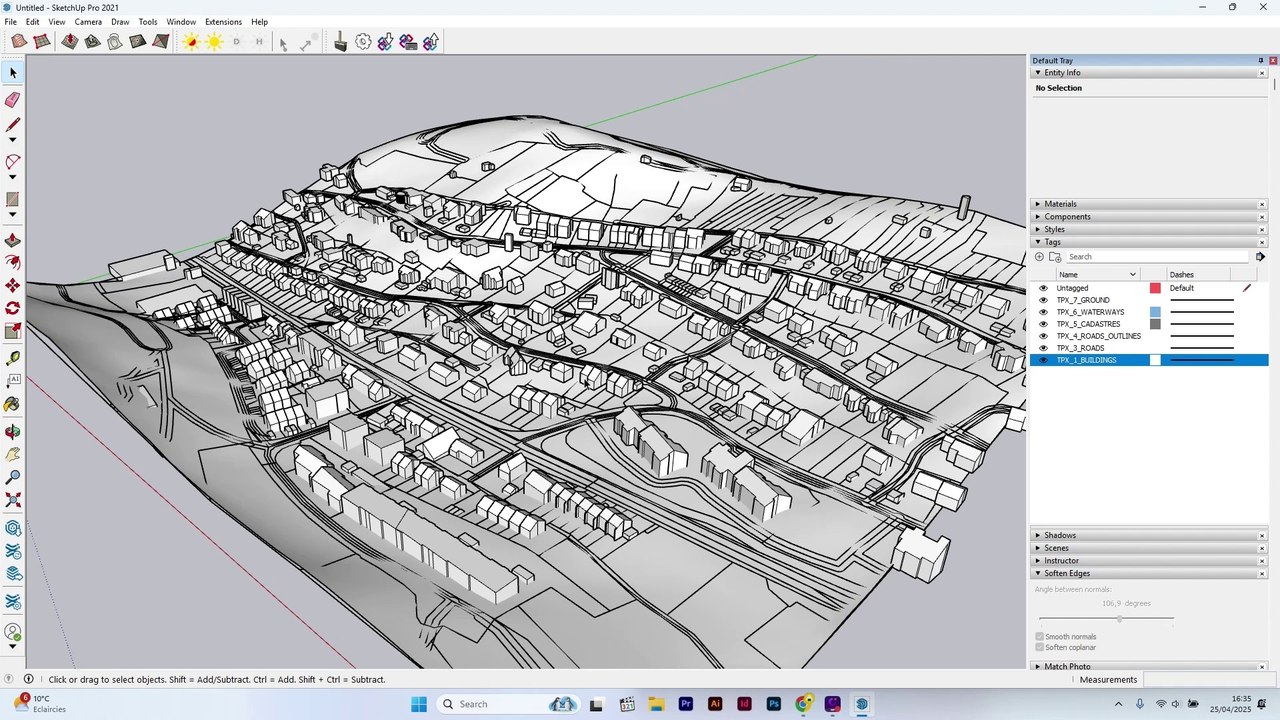Click the Add Tag plus icon

1039,257
